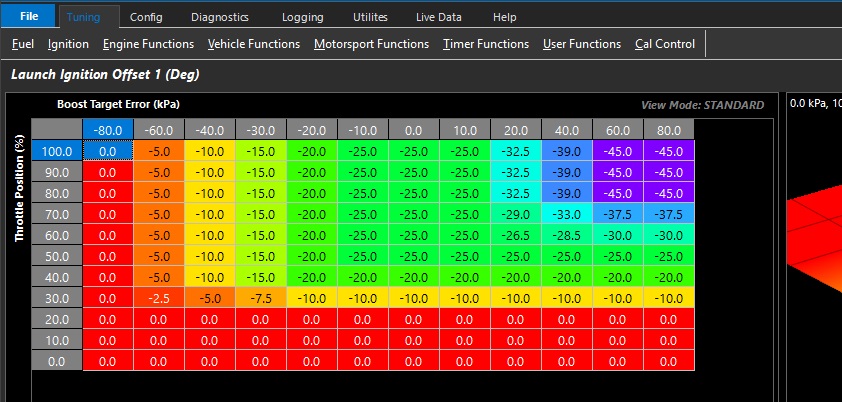Click the cell with value -29.0
The height and width of the screenshot is (402, 842).
516,213
